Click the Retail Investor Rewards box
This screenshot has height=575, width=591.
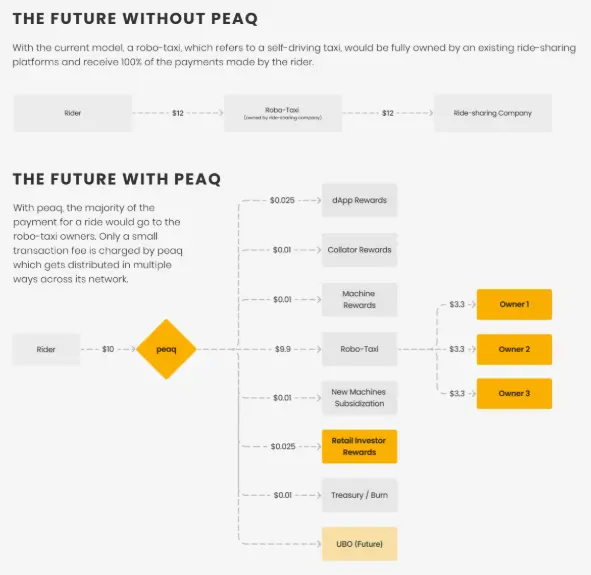click(359, 447)
